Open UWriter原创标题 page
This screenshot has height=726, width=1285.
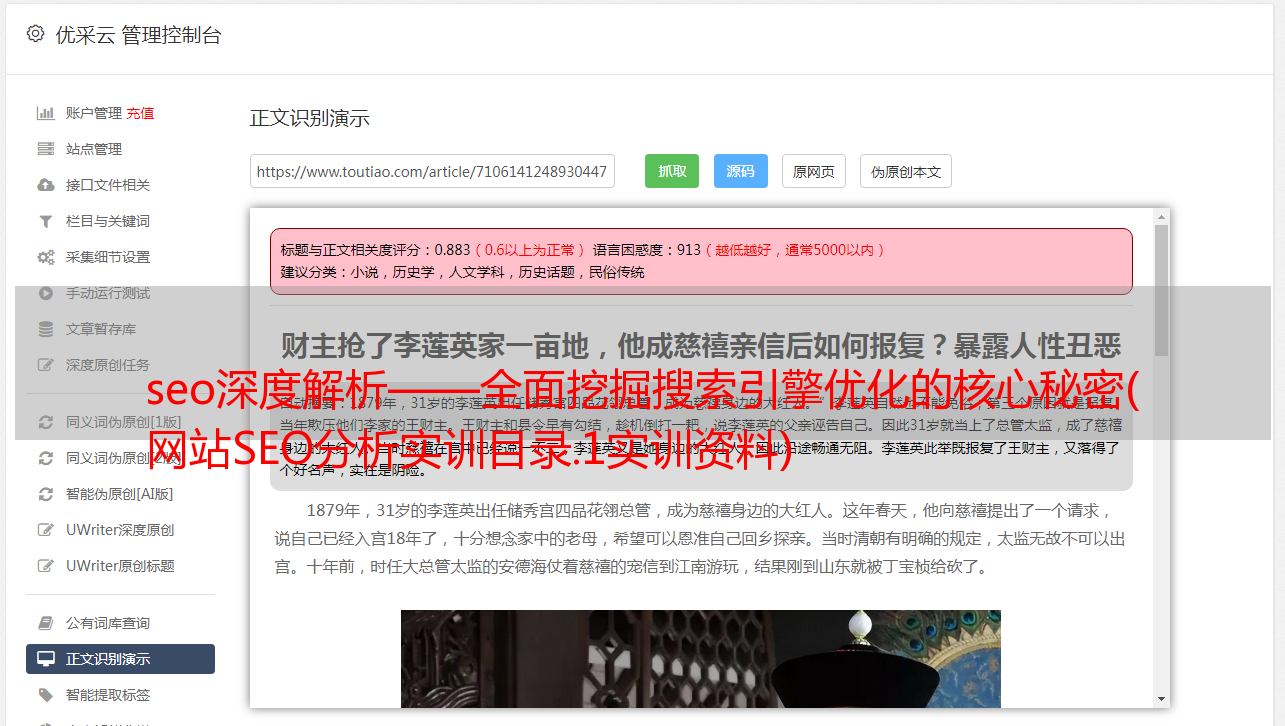[120, 566]
